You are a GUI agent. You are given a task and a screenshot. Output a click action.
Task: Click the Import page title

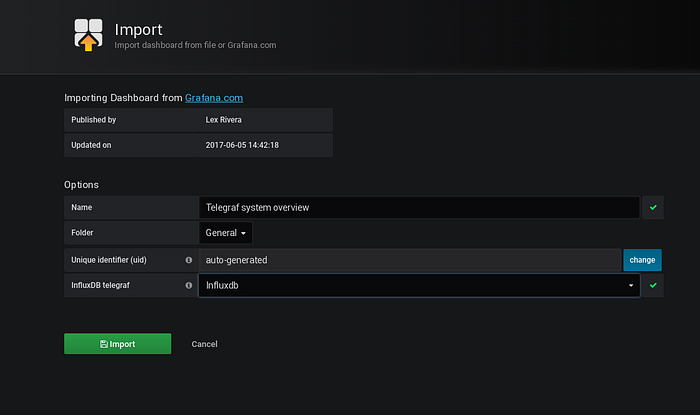tap(138, 29)
